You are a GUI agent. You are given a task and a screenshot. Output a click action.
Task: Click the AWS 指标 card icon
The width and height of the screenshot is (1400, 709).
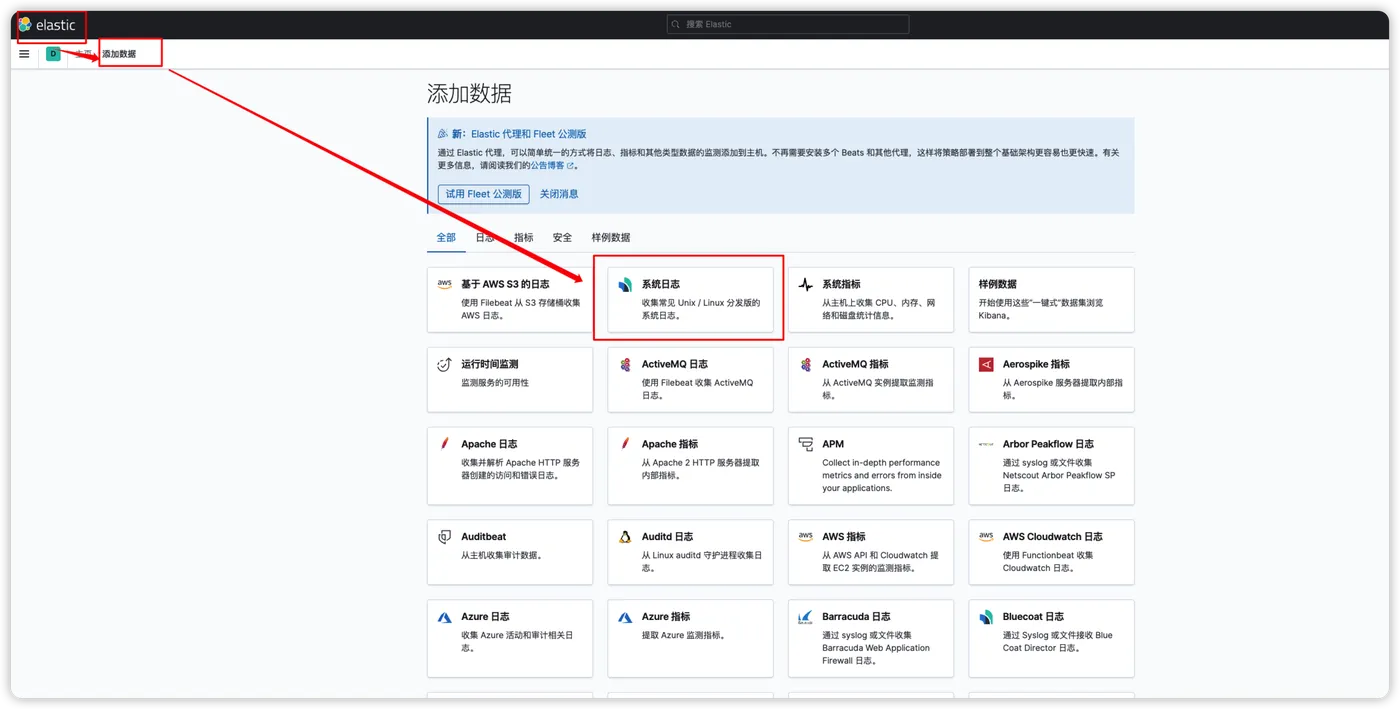[806, 537]
